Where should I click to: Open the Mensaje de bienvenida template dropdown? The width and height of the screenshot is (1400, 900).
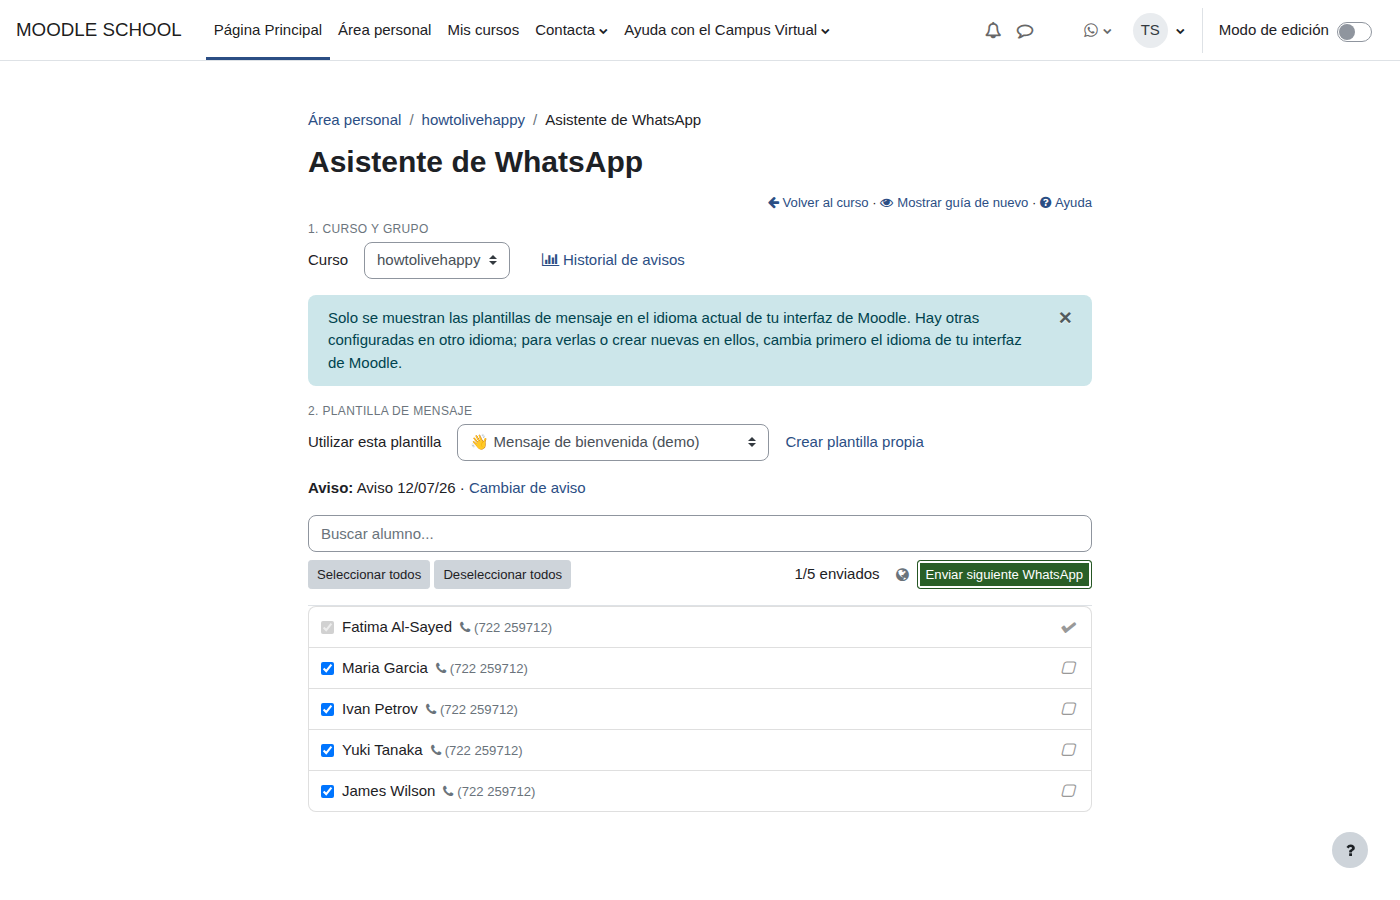click(x=613, y=442)
